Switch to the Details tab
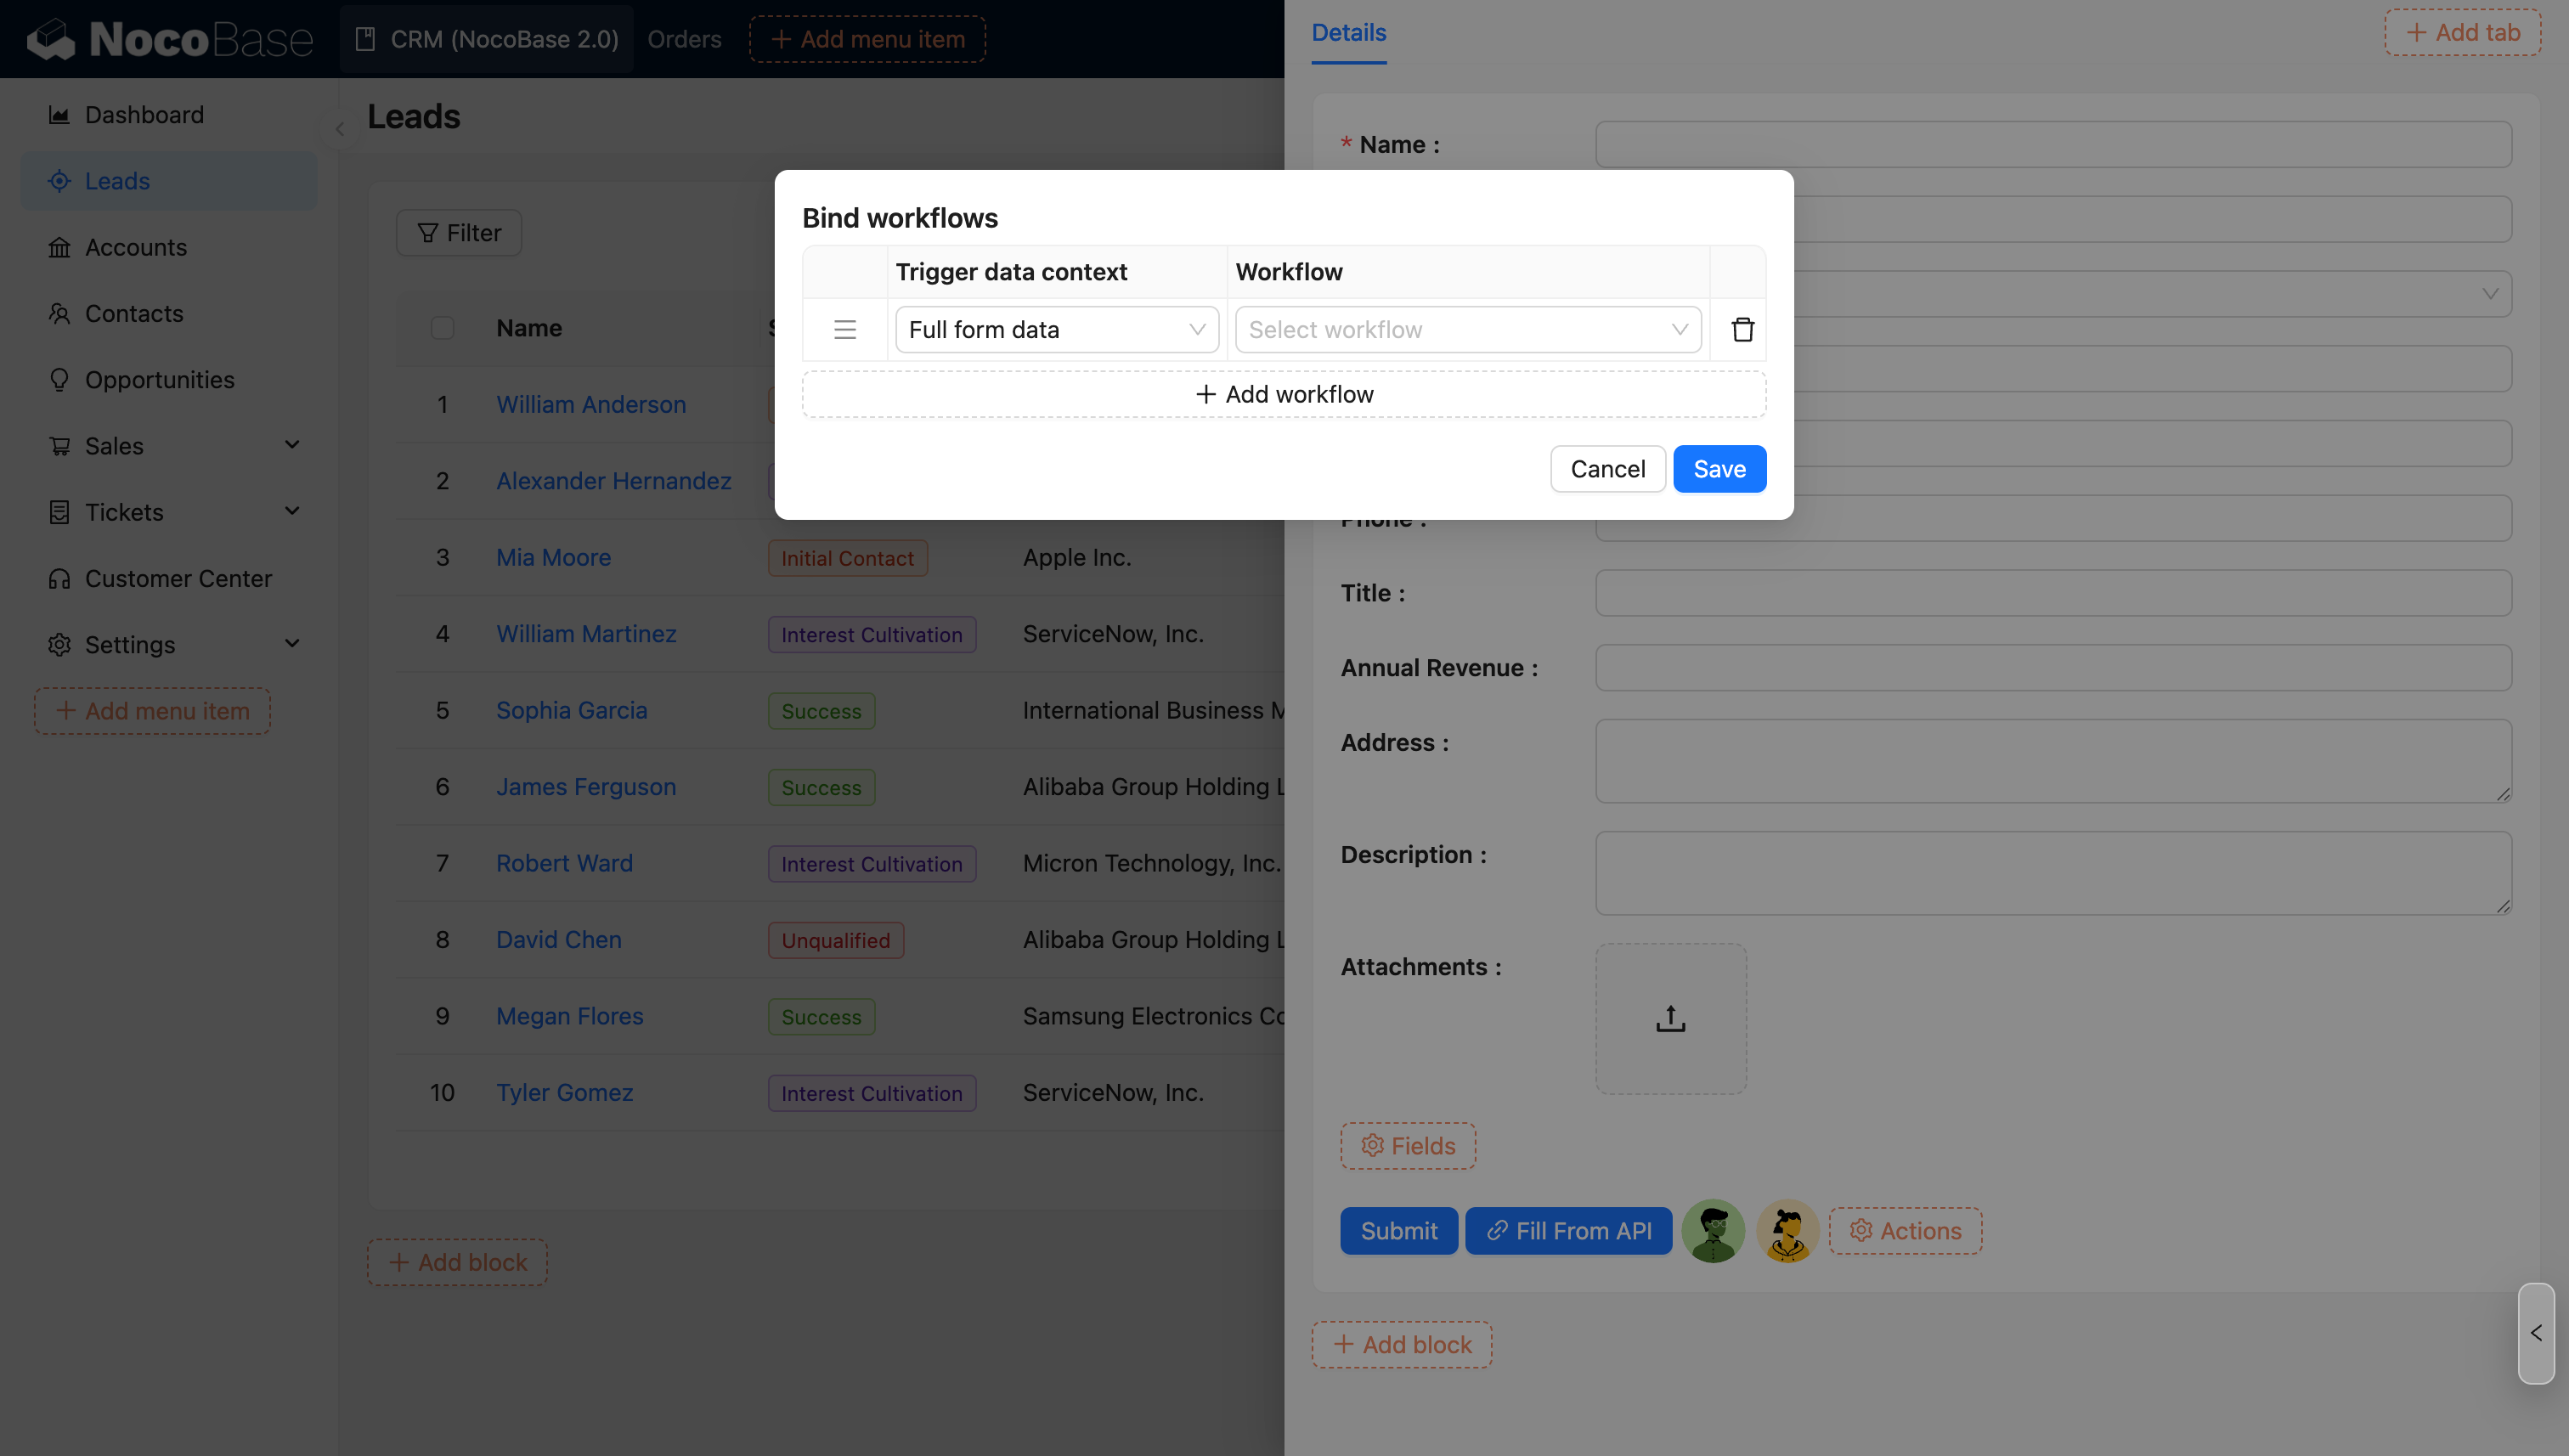The image size is (2569, 1456). 1348,33
